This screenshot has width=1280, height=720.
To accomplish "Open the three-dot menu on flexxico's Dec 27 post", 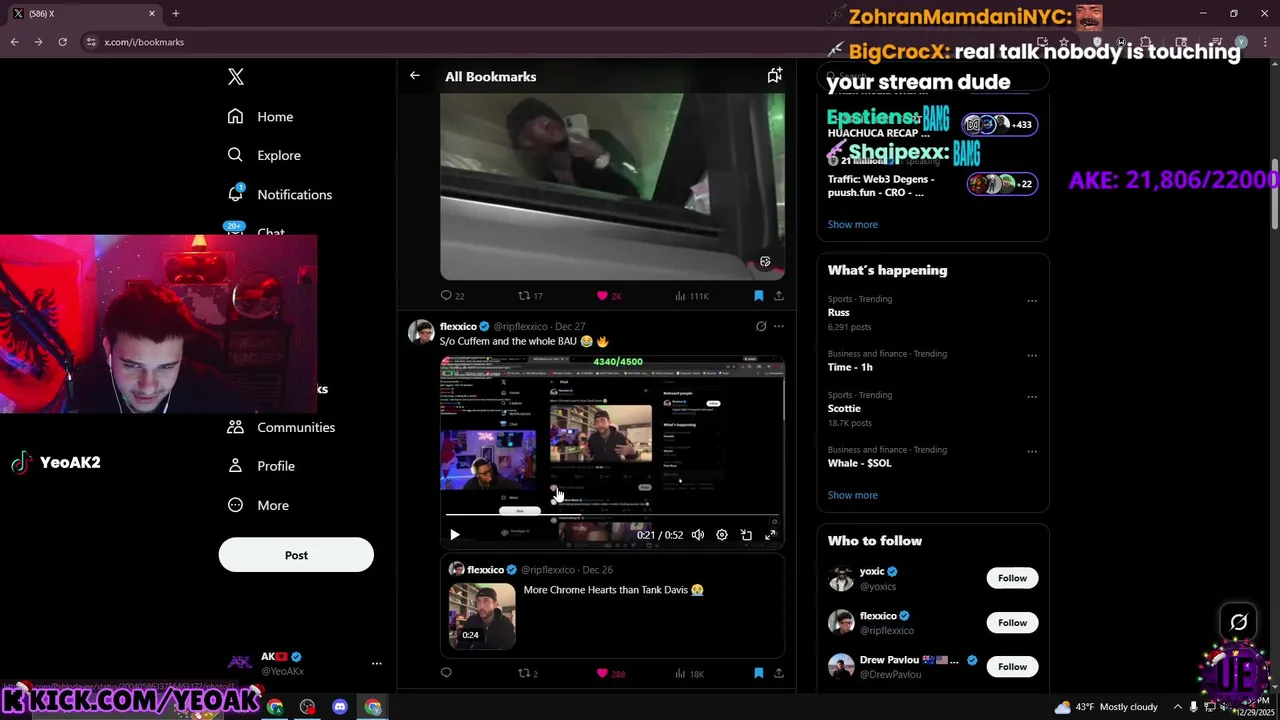I will (x=778, y=326).
